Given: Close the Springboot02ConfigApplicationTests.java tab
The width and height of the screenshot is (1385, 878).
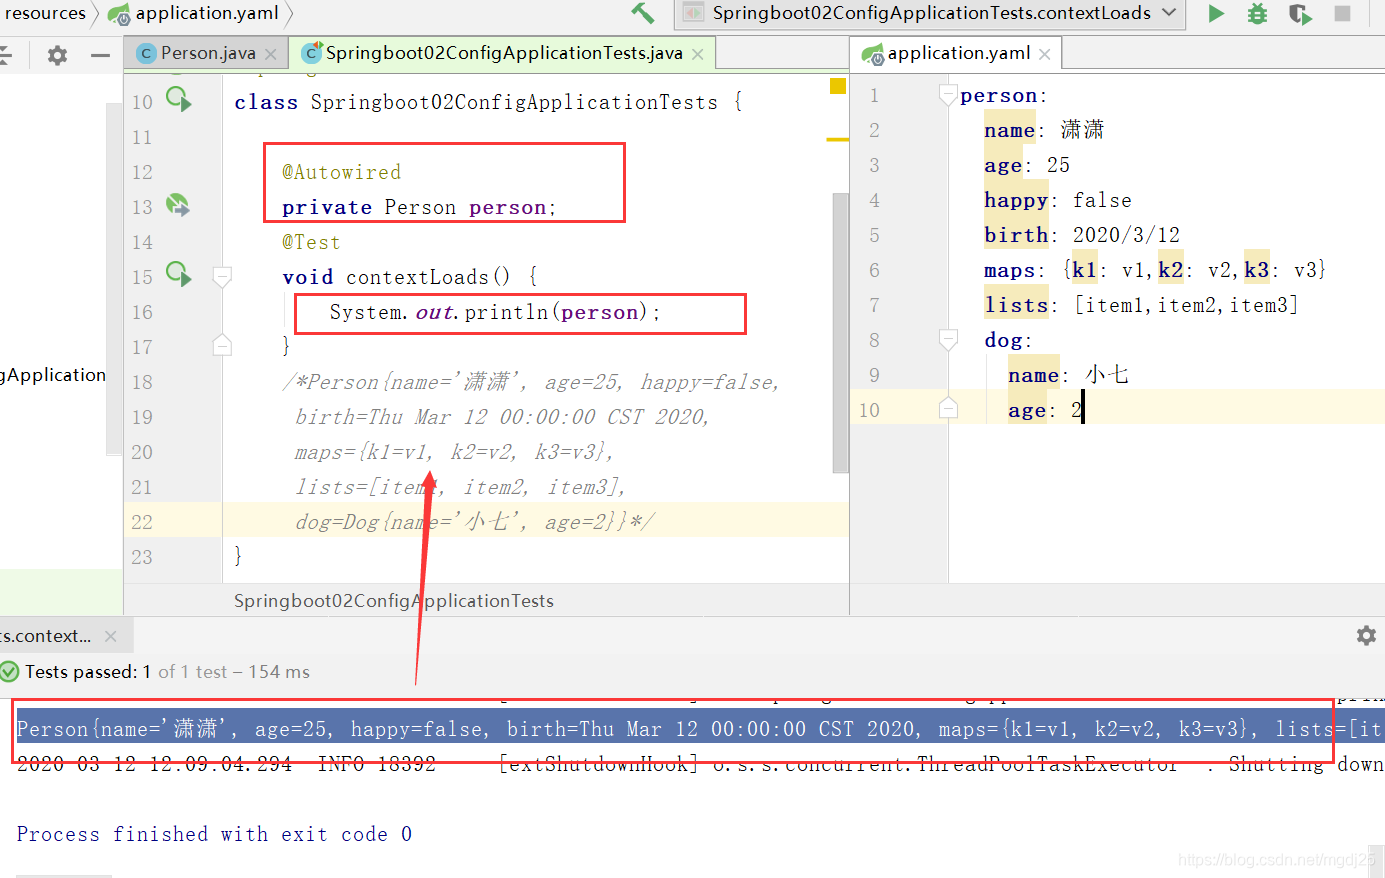Looking at the screenshot, I should coord(698,54).
